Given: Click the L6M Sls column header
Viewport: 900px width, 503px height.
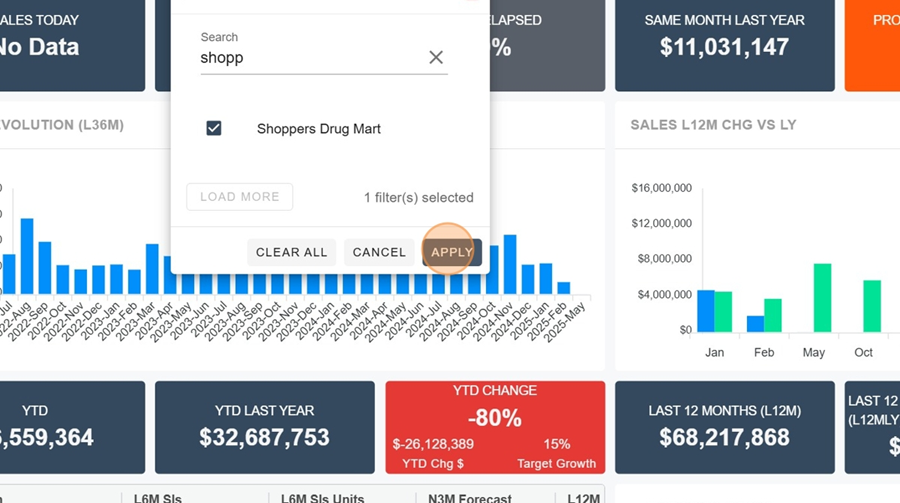Looking at the screenshot, I should (157, 498).
